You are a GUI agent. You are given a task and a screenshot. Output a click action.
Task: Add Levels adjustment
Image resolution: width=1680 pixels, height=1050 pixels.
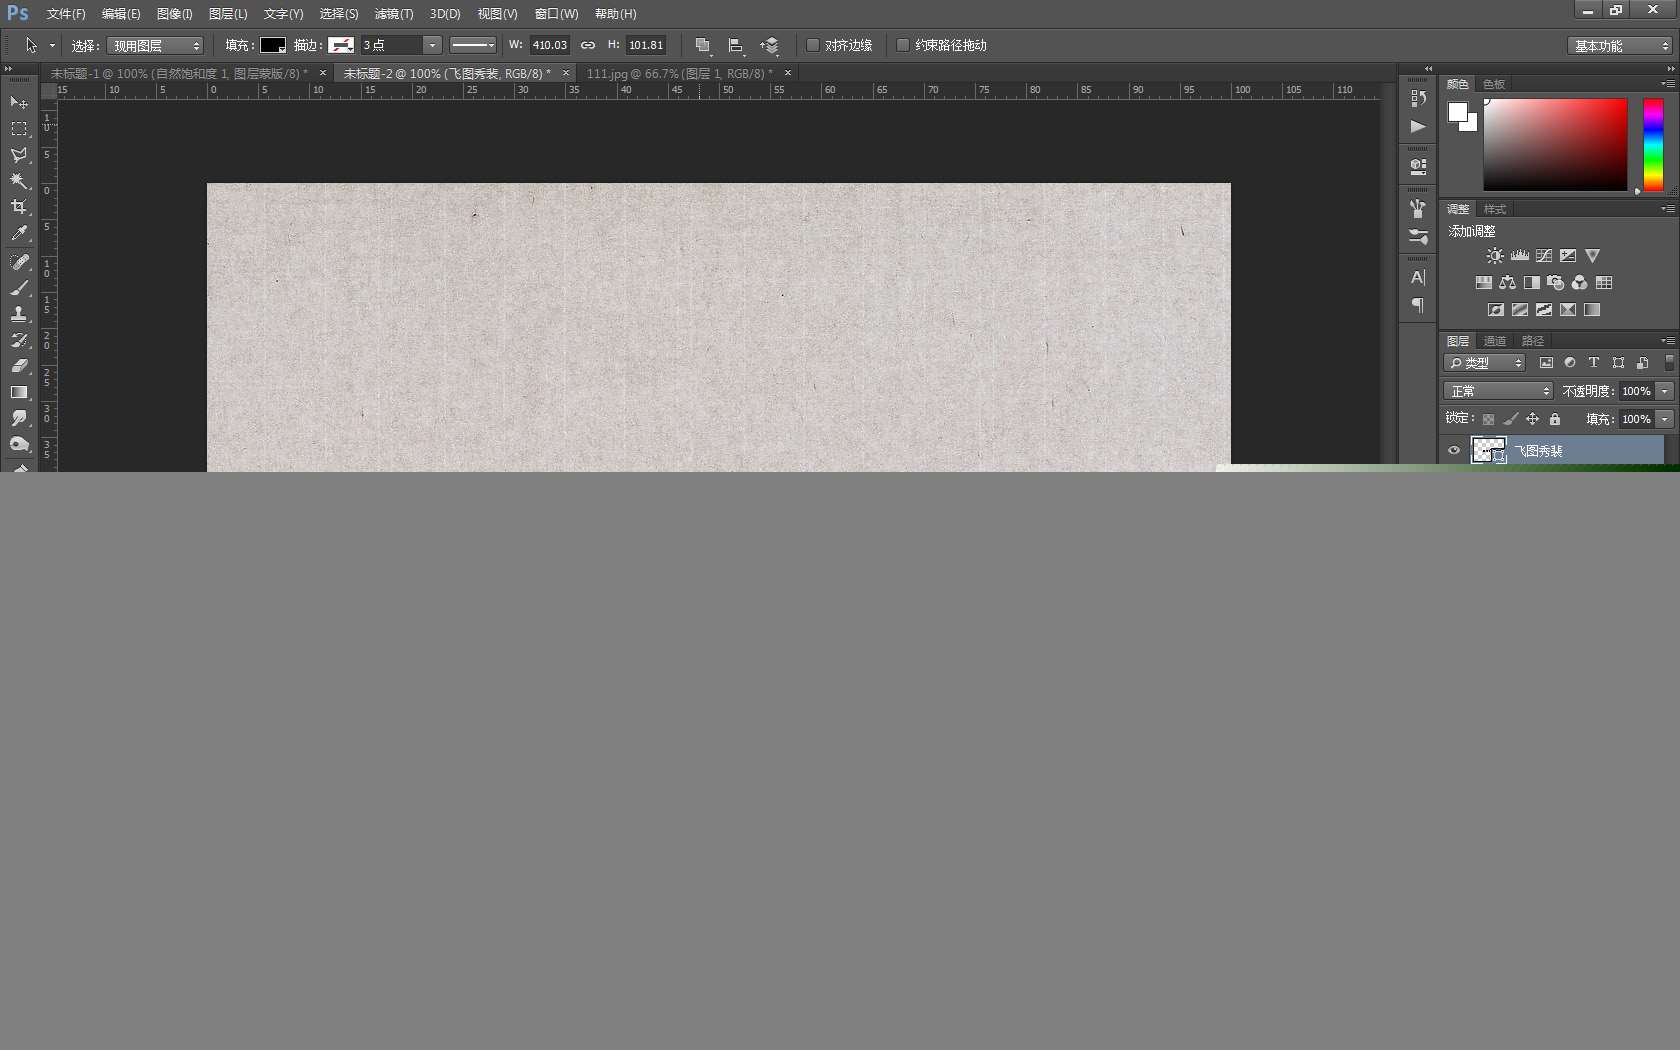pyautogui.click(x=1520, y=256)
